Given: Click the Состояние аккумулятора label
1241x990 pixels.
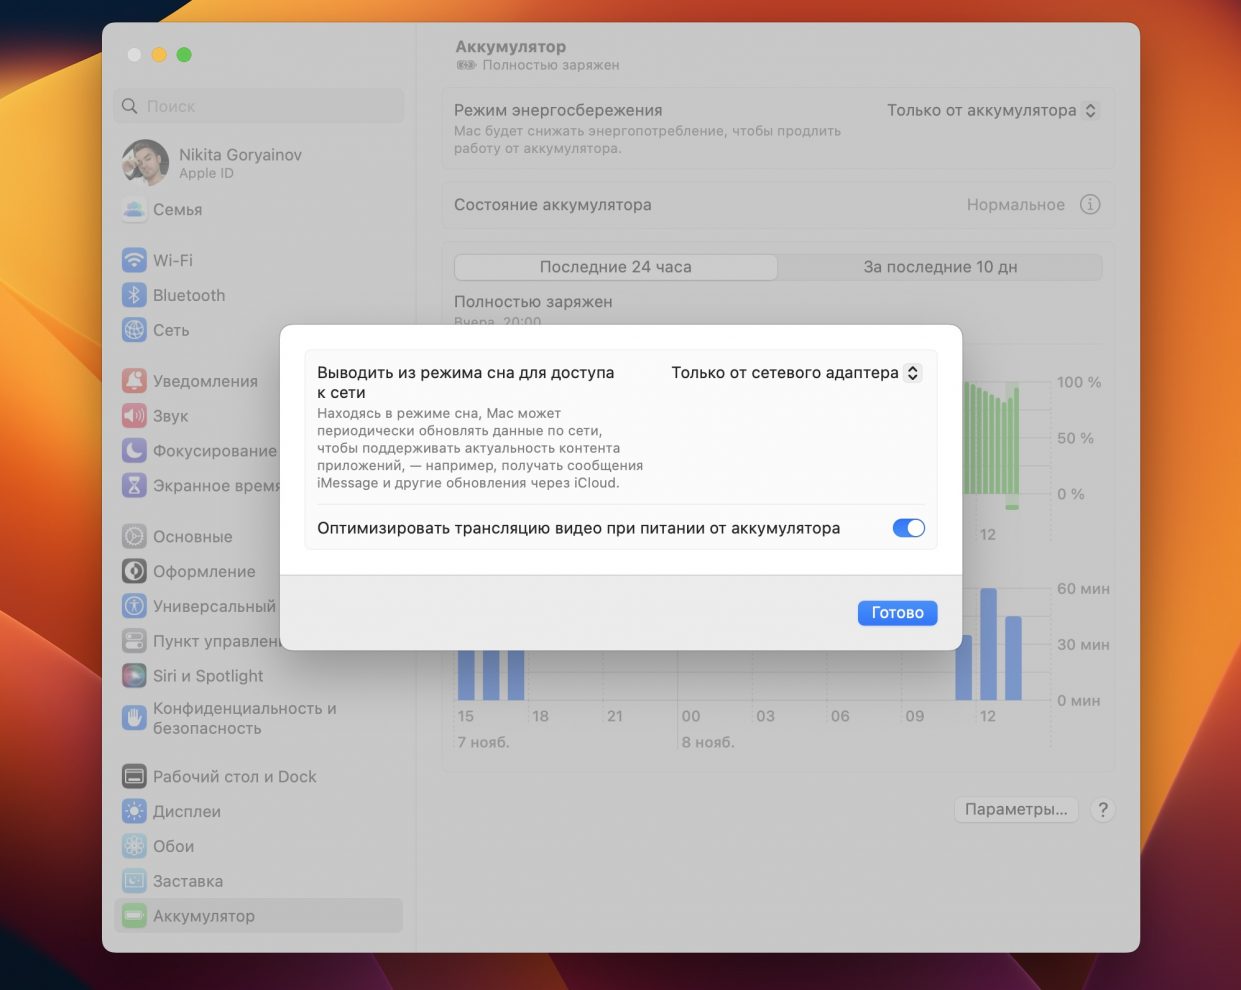Looking at the screenshot, I should coord(553,205).
